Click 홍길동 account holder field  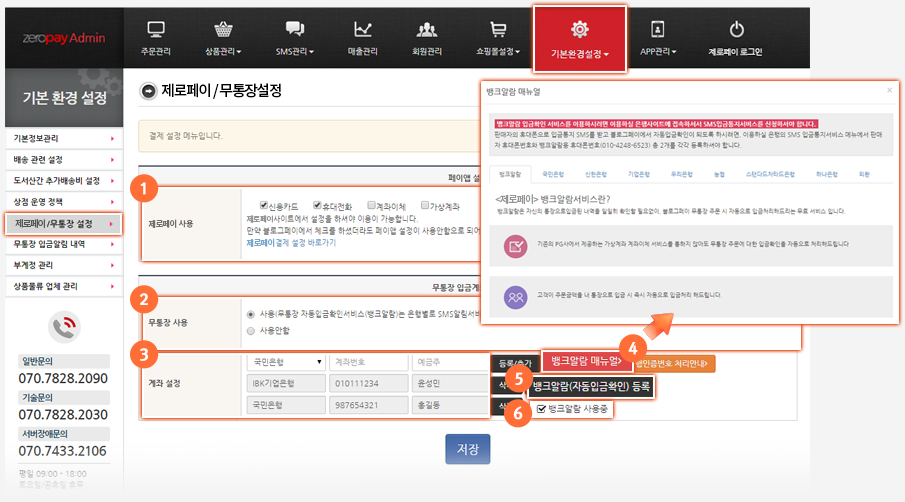tap(450, 405)
